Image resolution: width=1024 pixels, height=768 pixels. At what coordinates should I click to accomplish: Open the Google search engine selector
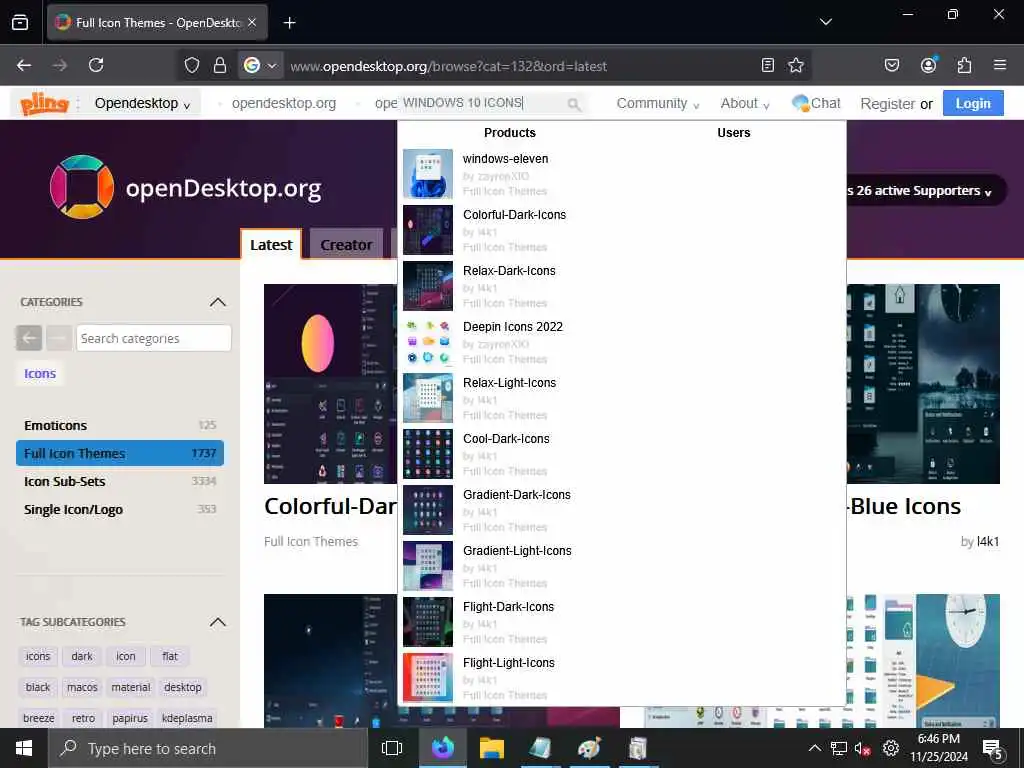coord(260,65)
